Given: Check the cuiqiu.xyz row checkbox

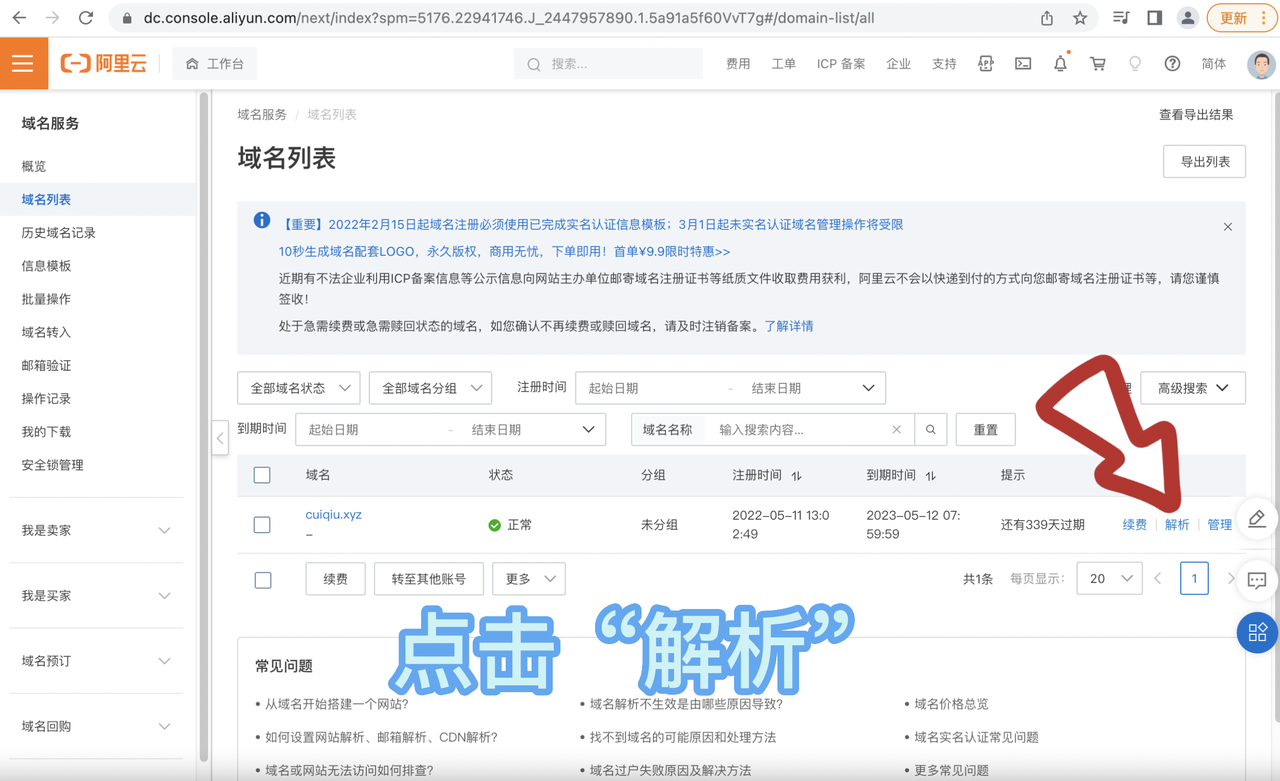Looking at the screenshot, I should tap(262, 525).
